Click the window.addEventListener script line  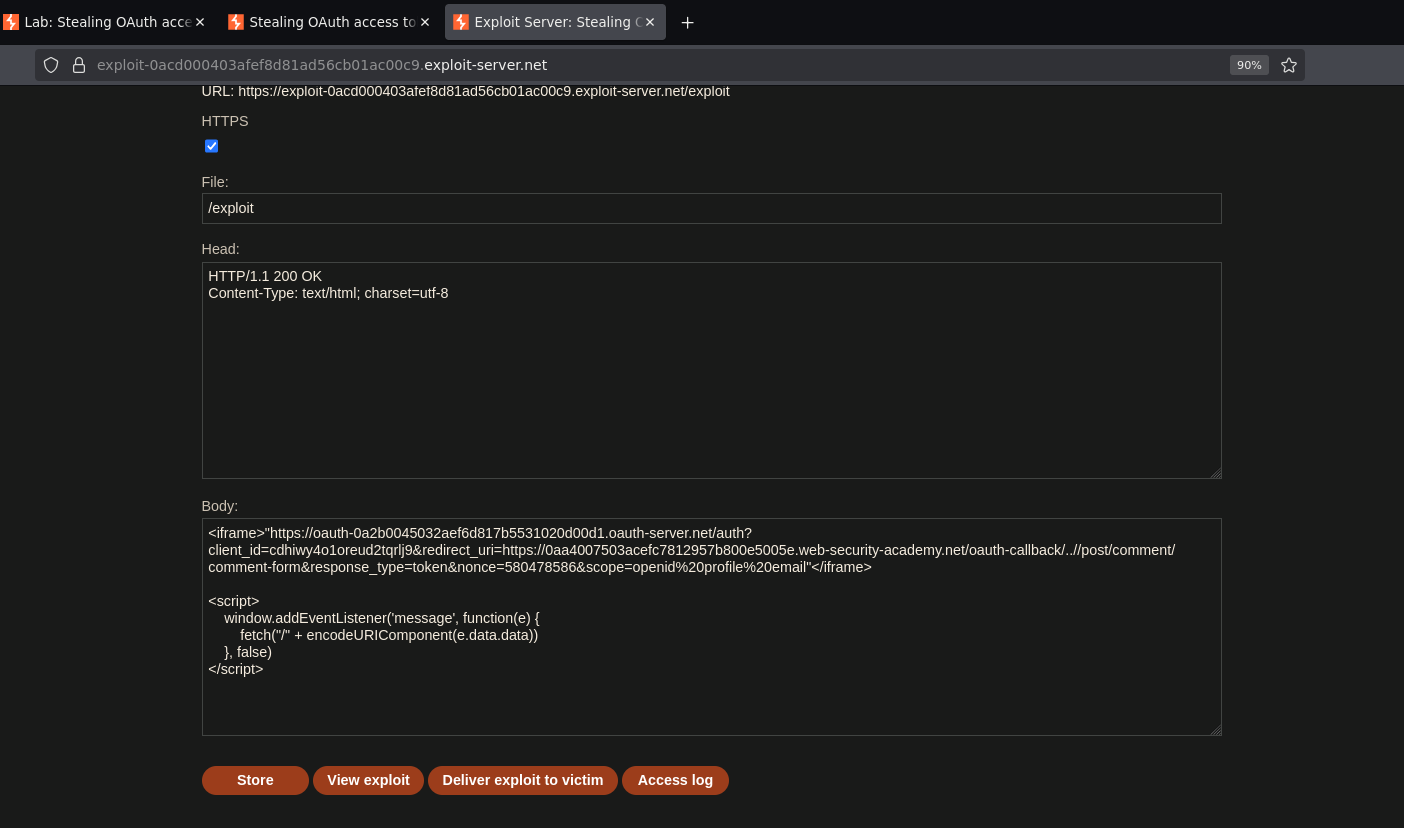pos(382,618)
